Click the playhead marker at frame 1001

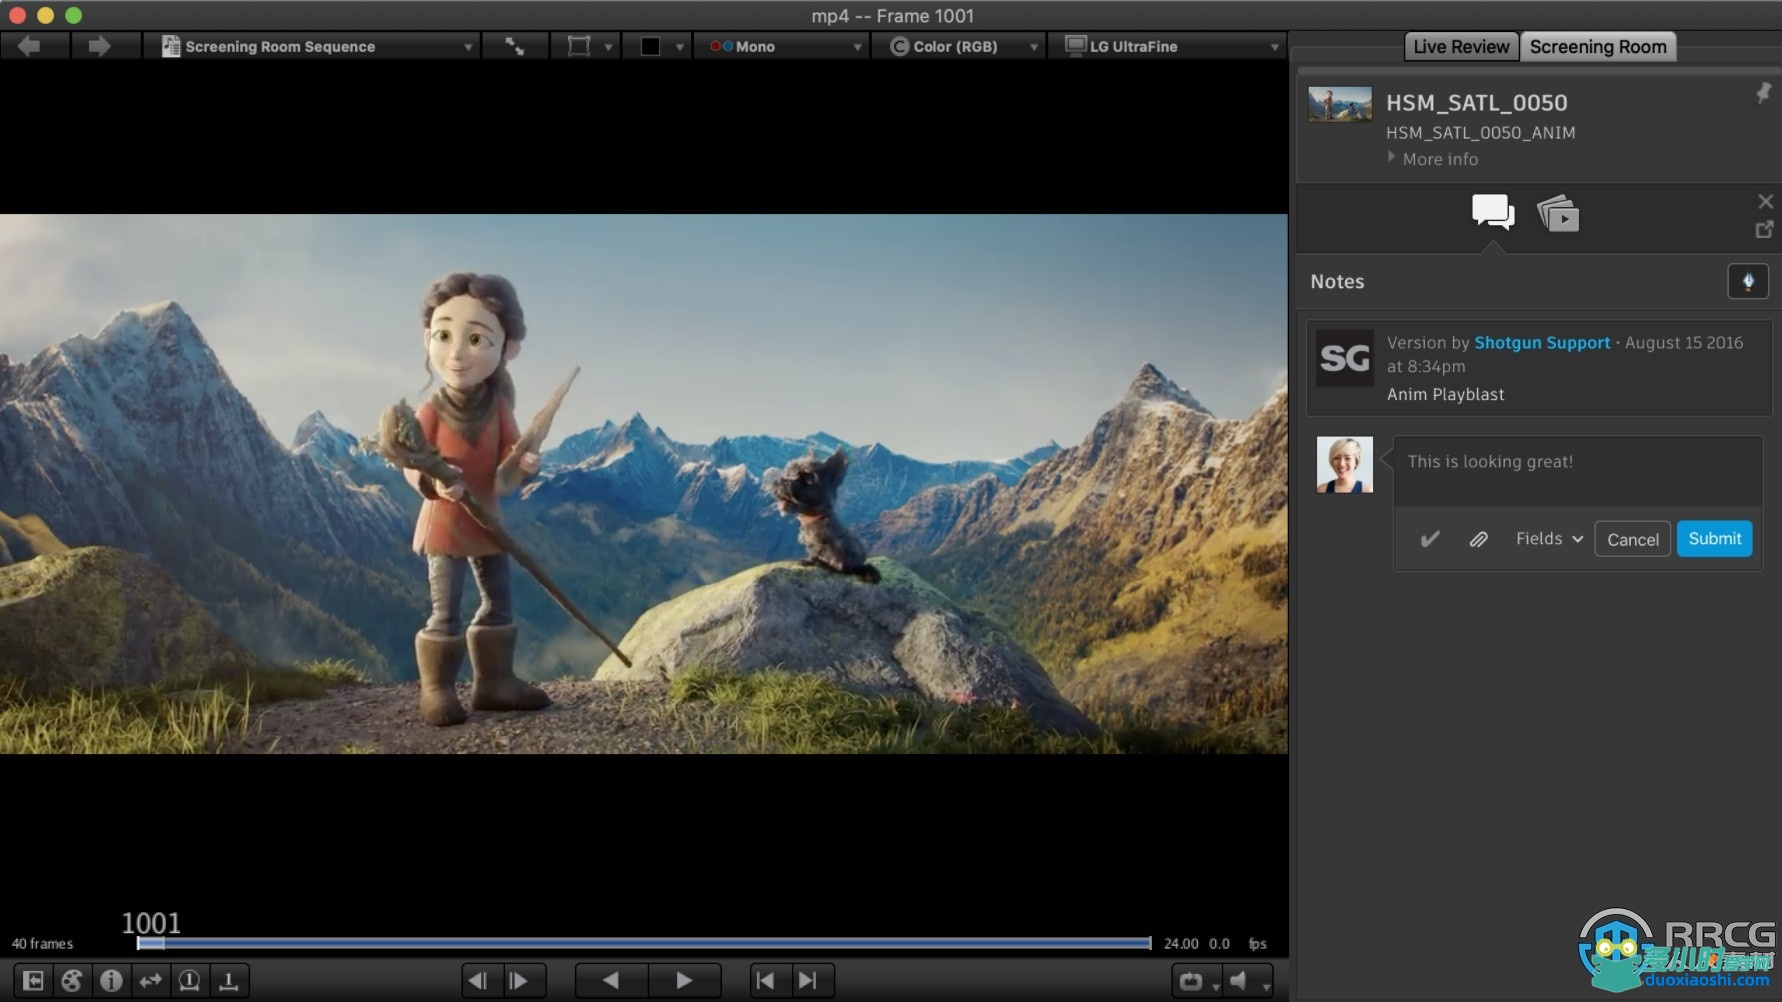(151, 942)
